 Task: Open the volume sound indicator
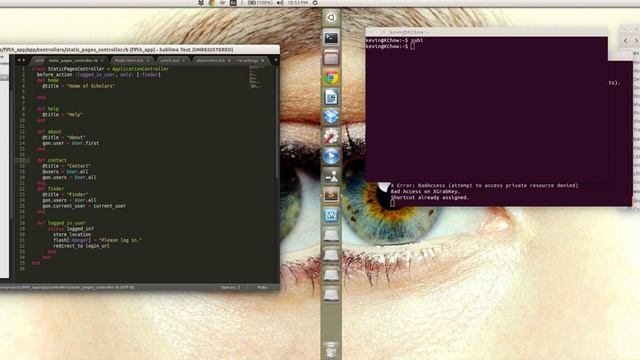tap(280, 3)
